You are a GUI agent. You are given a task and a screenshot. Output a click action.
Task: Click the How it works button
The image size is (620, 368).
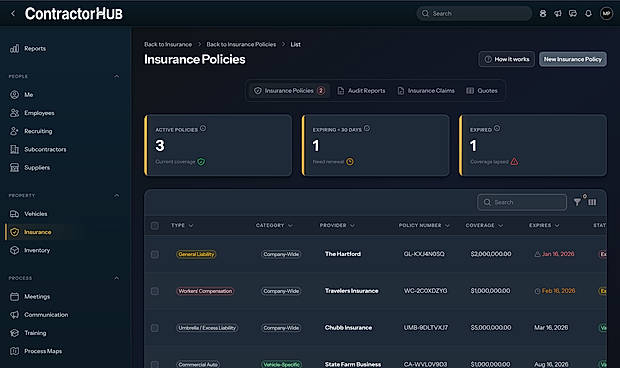point(507,59)
